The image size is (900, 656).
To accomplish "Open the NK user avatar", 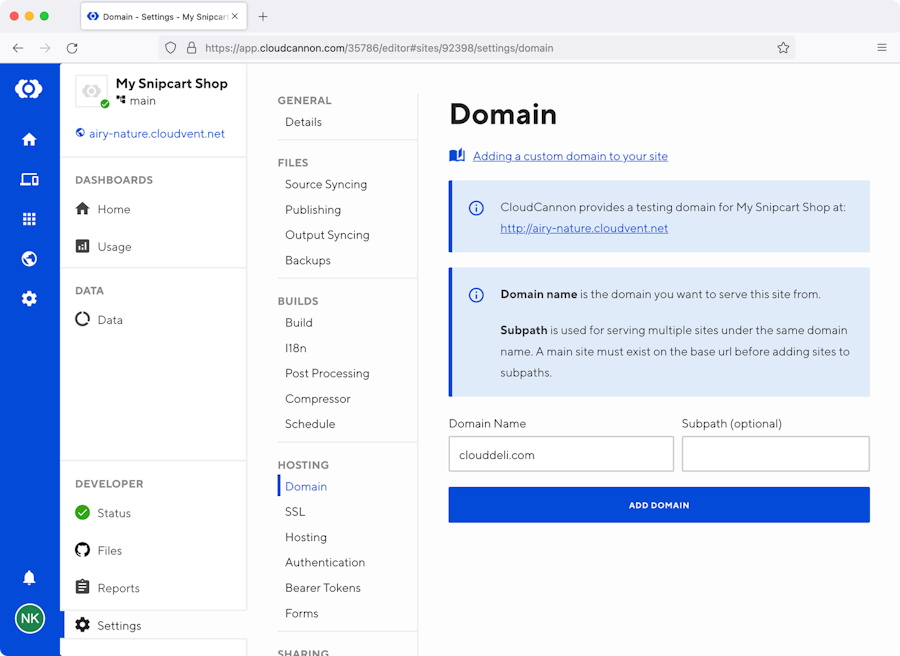I will click(29, 619).
